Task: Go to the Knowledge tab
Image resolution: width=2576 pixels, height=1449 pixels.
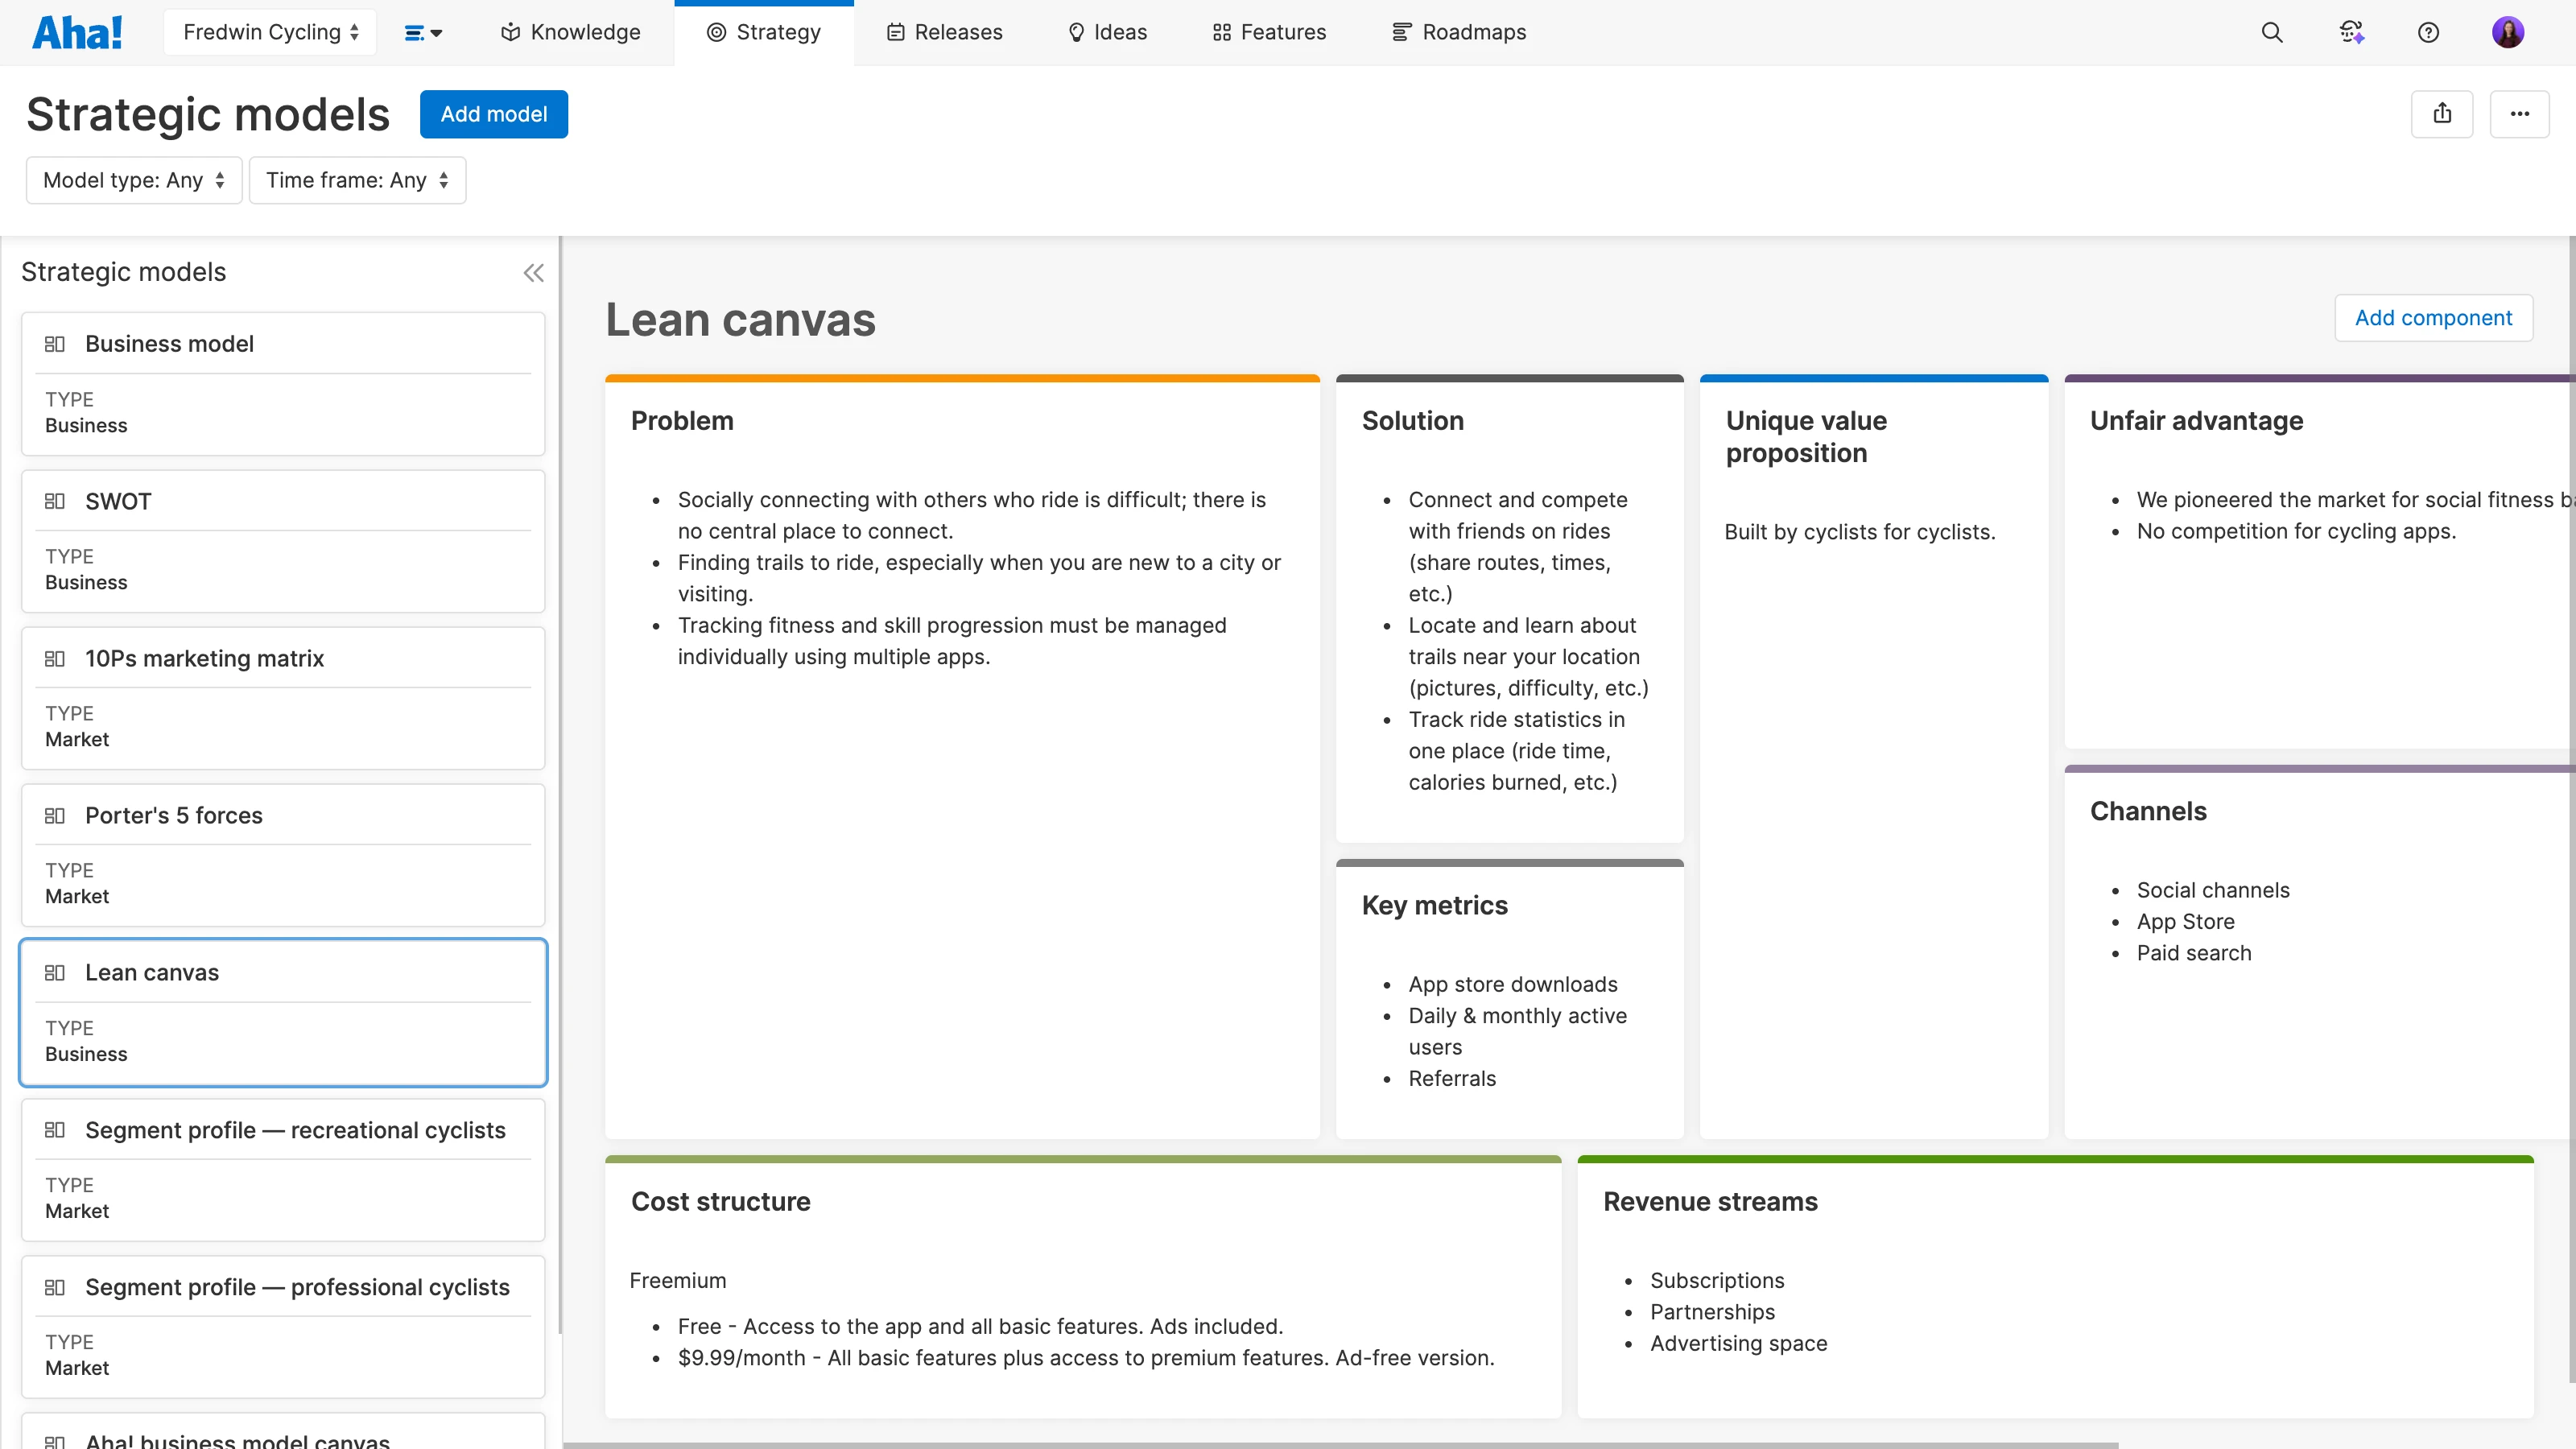Action: pos(570,32)
